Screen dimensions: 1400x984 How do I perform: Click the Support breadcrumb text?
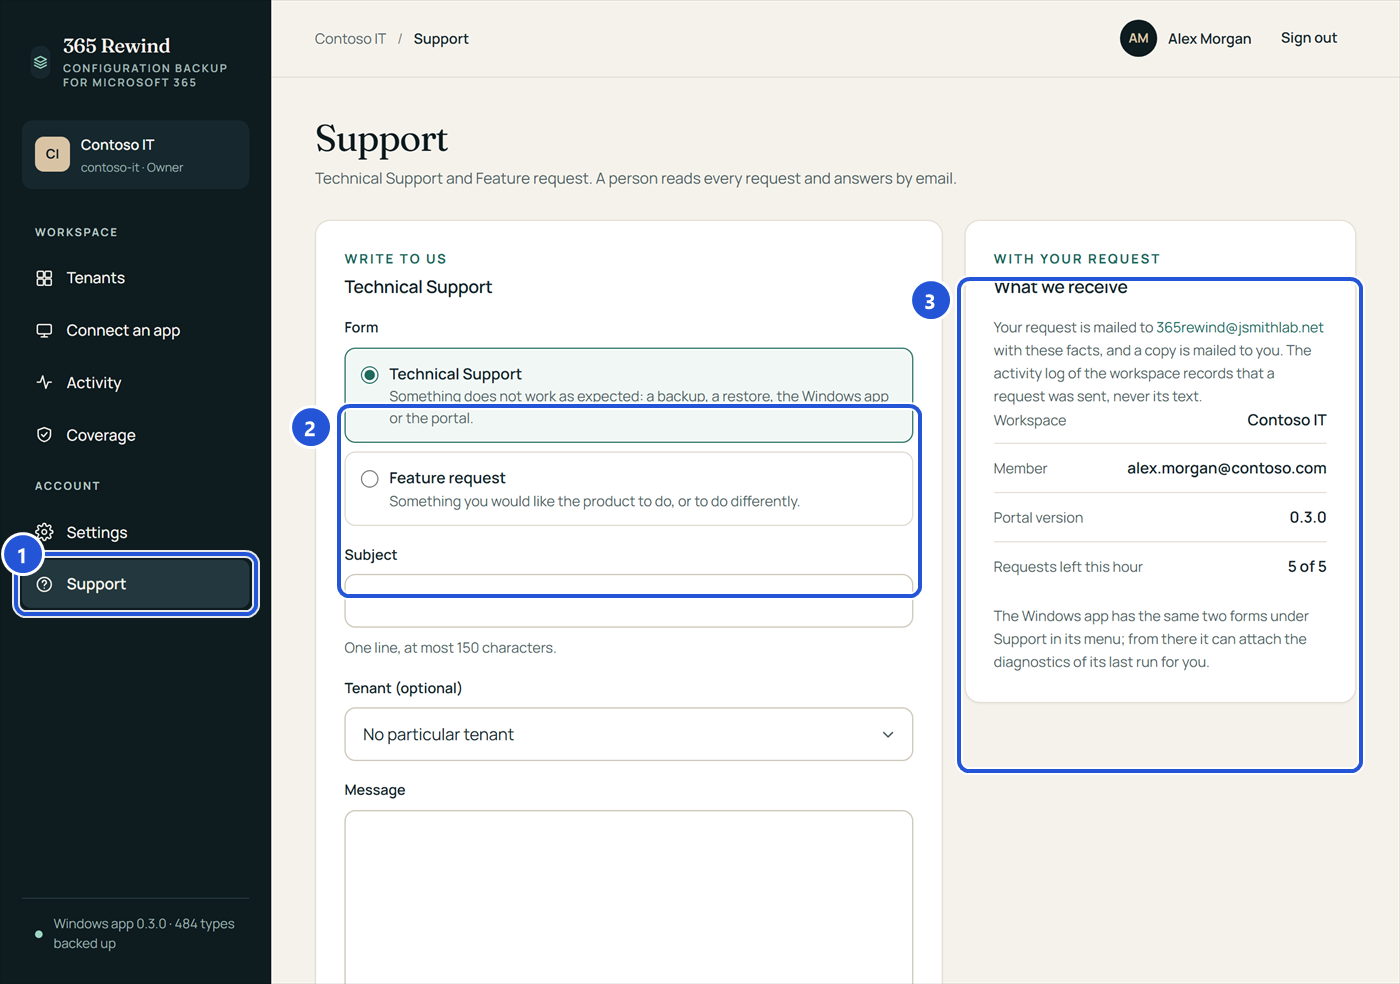tap(441, 39)
